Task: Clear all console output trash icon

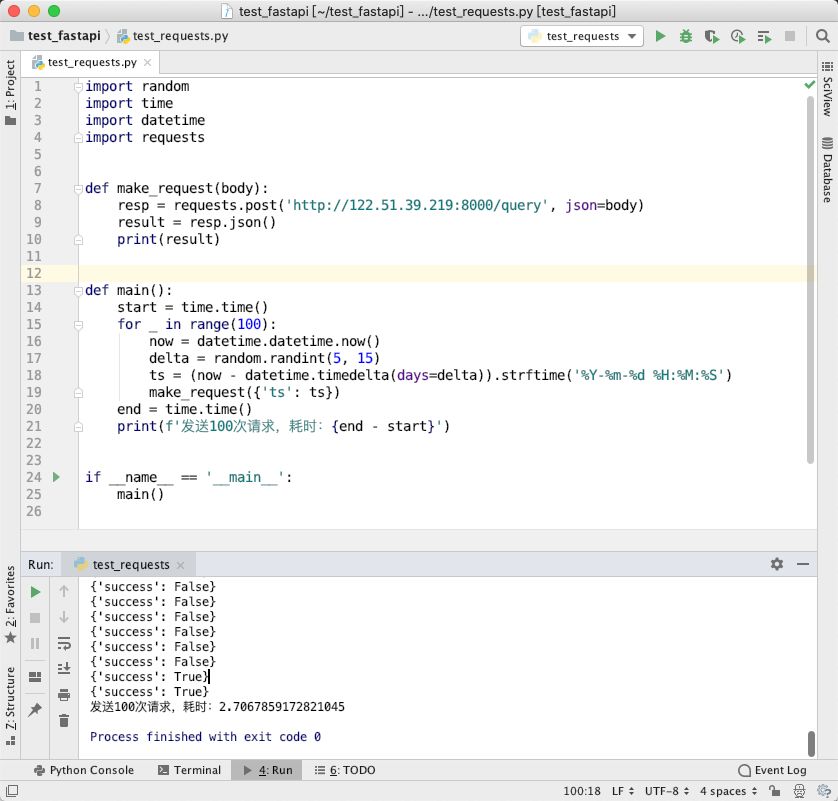Action: [64, 720]
